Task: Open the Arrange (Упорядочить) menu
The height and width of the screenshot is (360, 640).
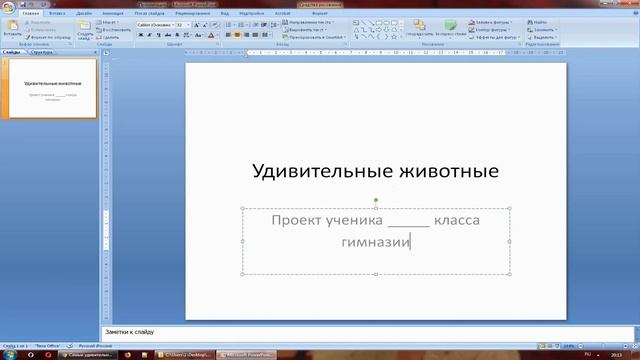Action: [x=420, y=29]
